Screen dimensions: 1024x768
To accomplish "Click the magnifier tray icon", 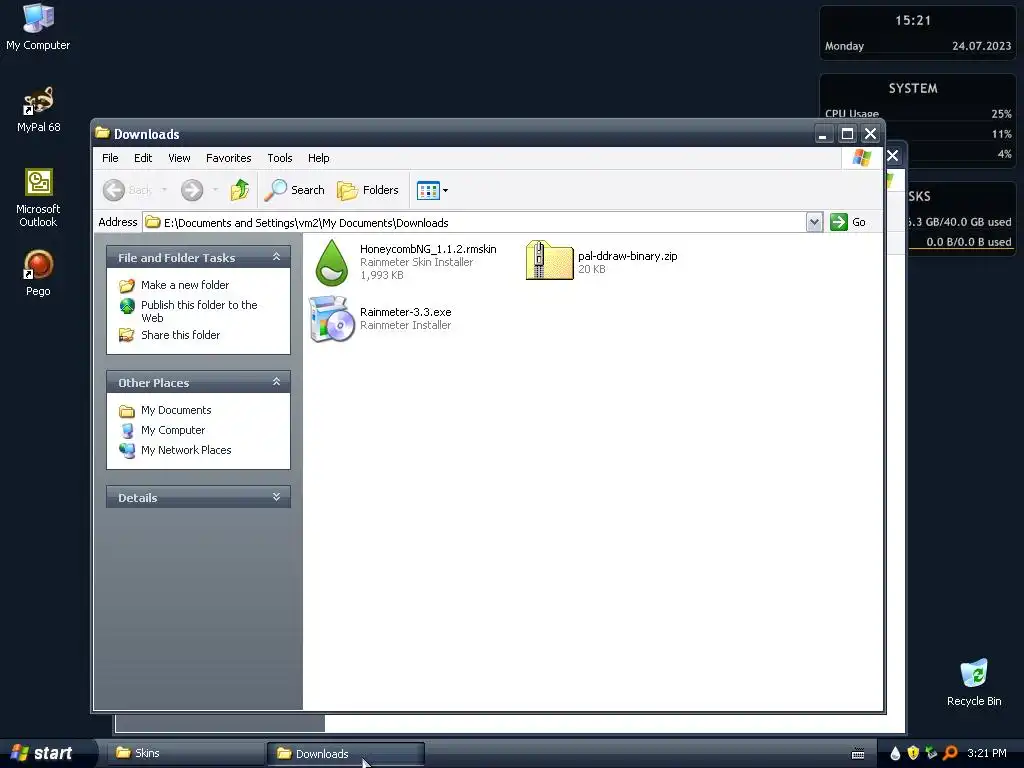I will pos(950,753).
